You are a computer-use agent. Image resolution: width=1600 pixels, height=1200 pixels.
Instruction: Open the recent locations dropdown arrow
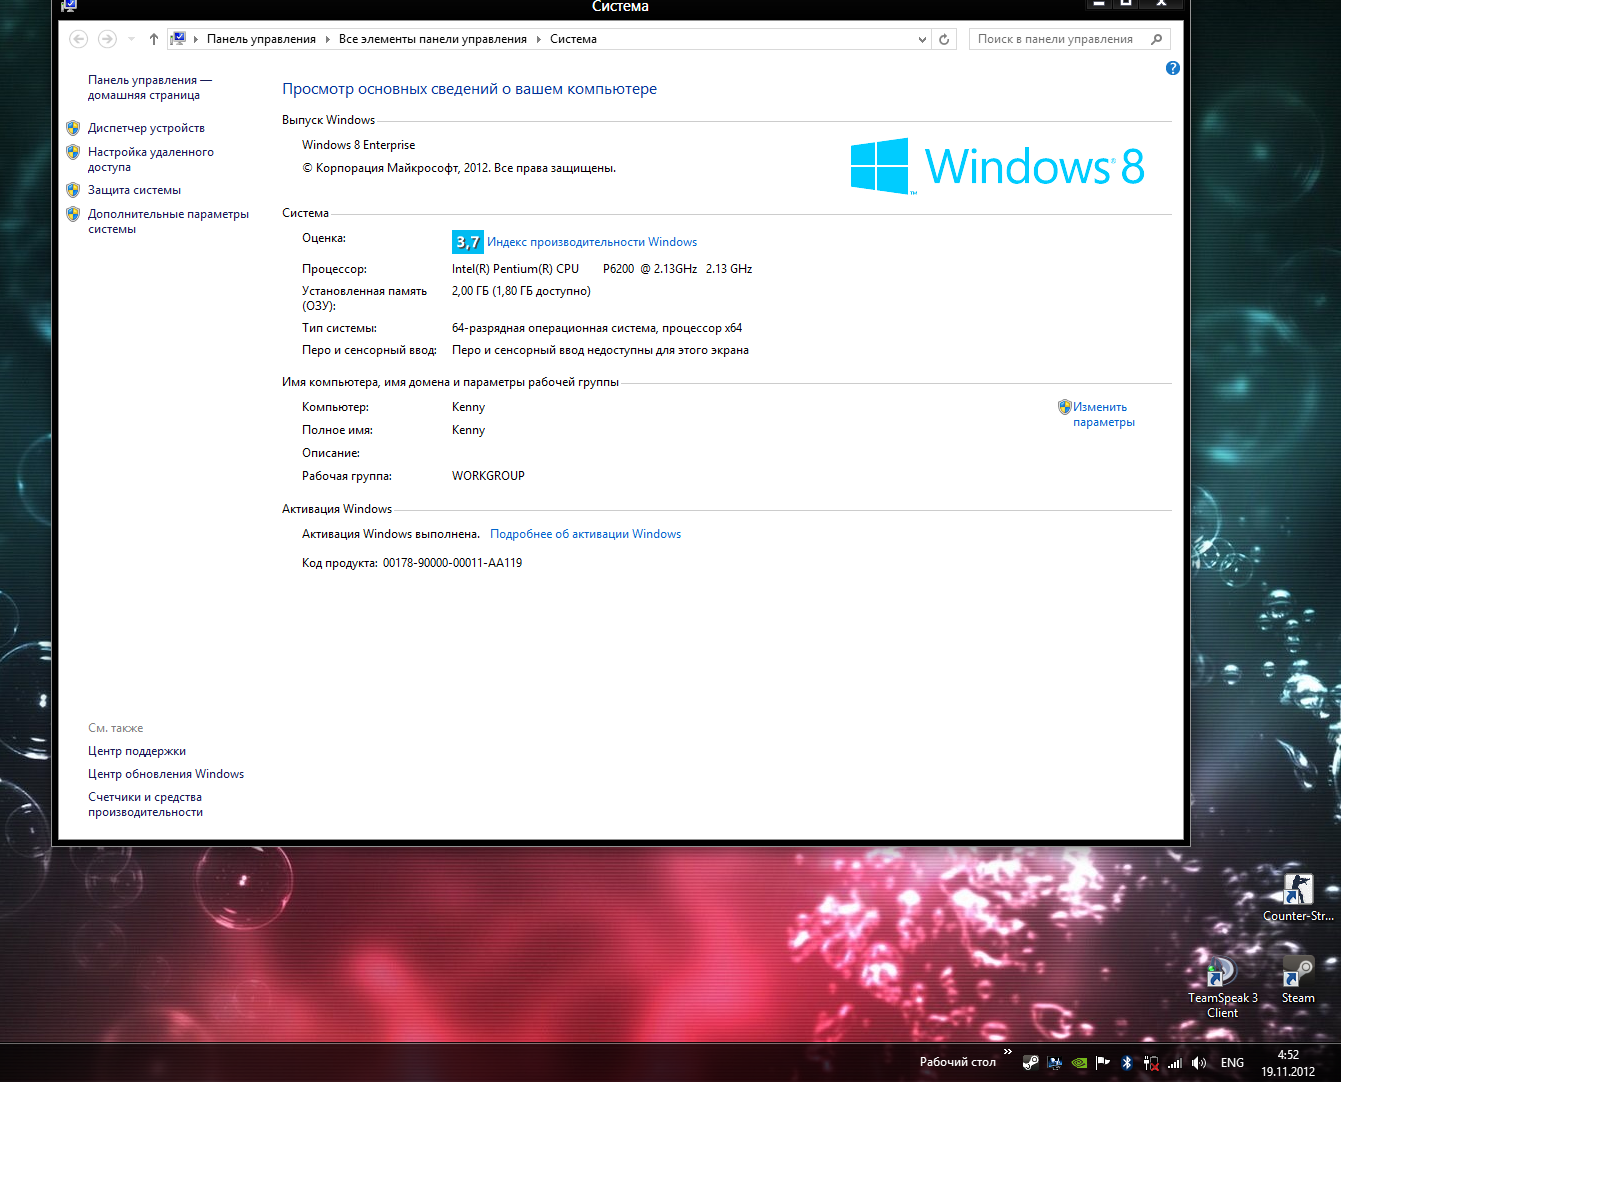[x=131, y=39]
